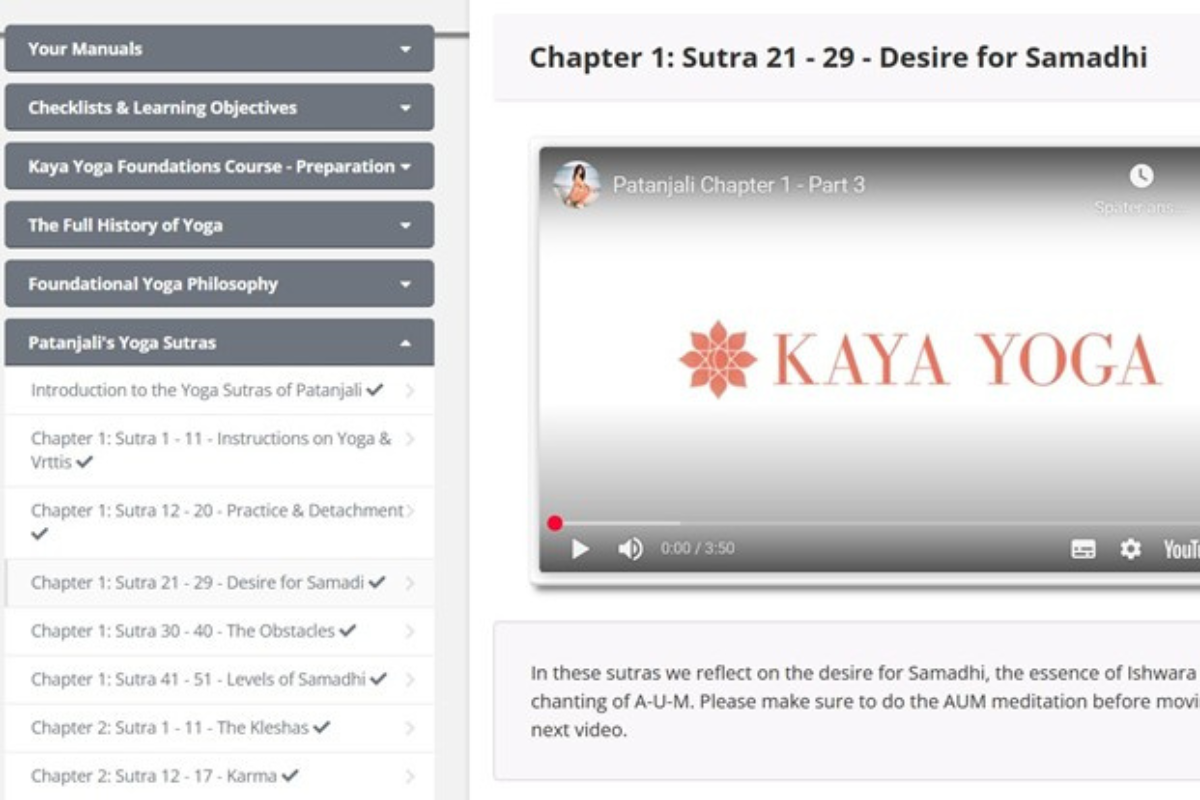Screen dimensions: 1200x800
Task: Toggle checkmark on Sutra 41 - 51 lesson
Action: (x=378, y=679)
